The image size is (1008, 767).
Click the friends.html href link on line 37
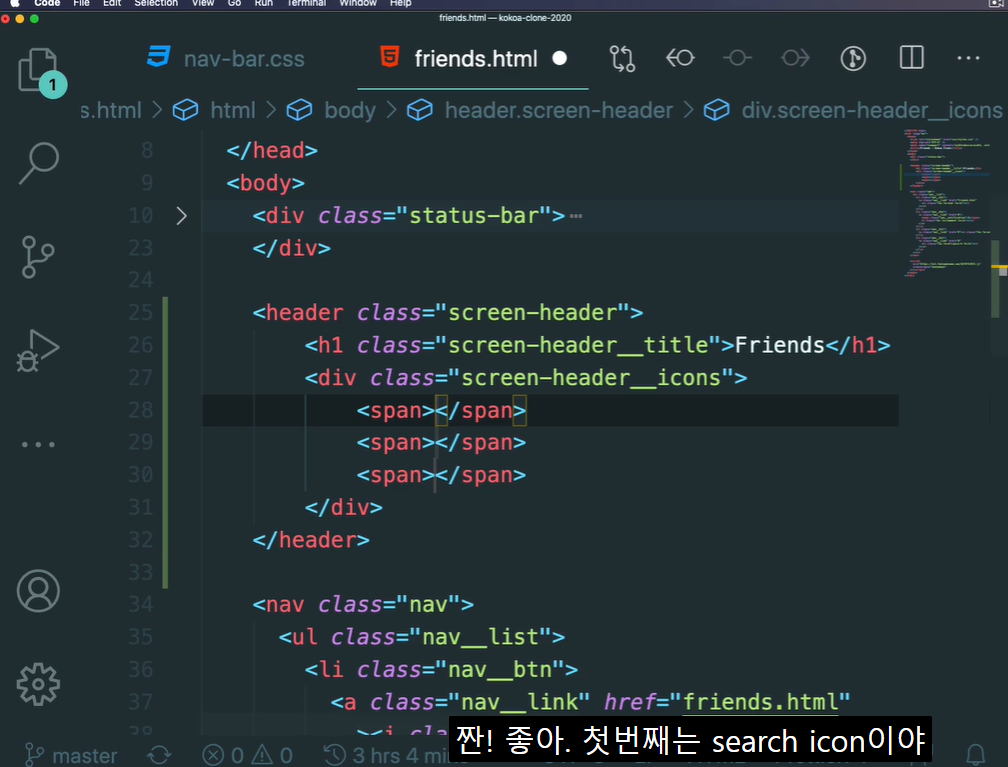[760, 702]
